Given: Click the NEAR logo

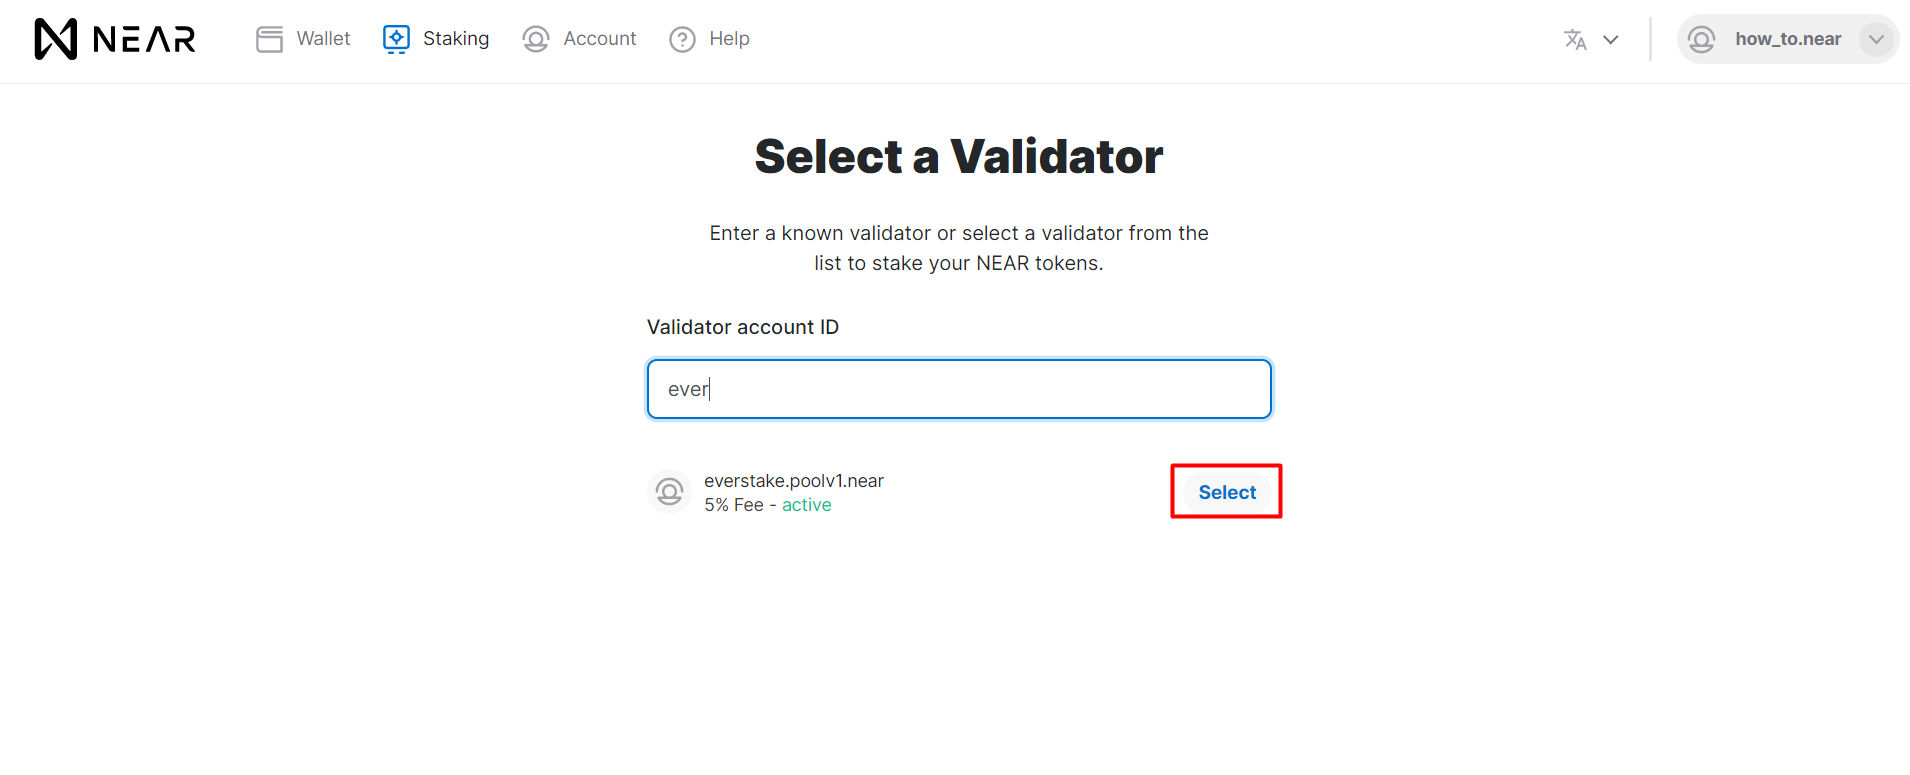Looking at the screenshot, I should (x=113, y=38).
